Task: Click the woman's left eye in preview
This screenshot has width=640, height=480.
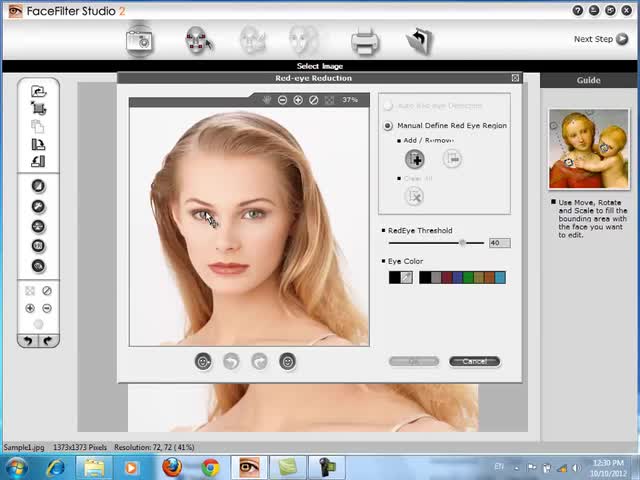Action: [253, 214]
